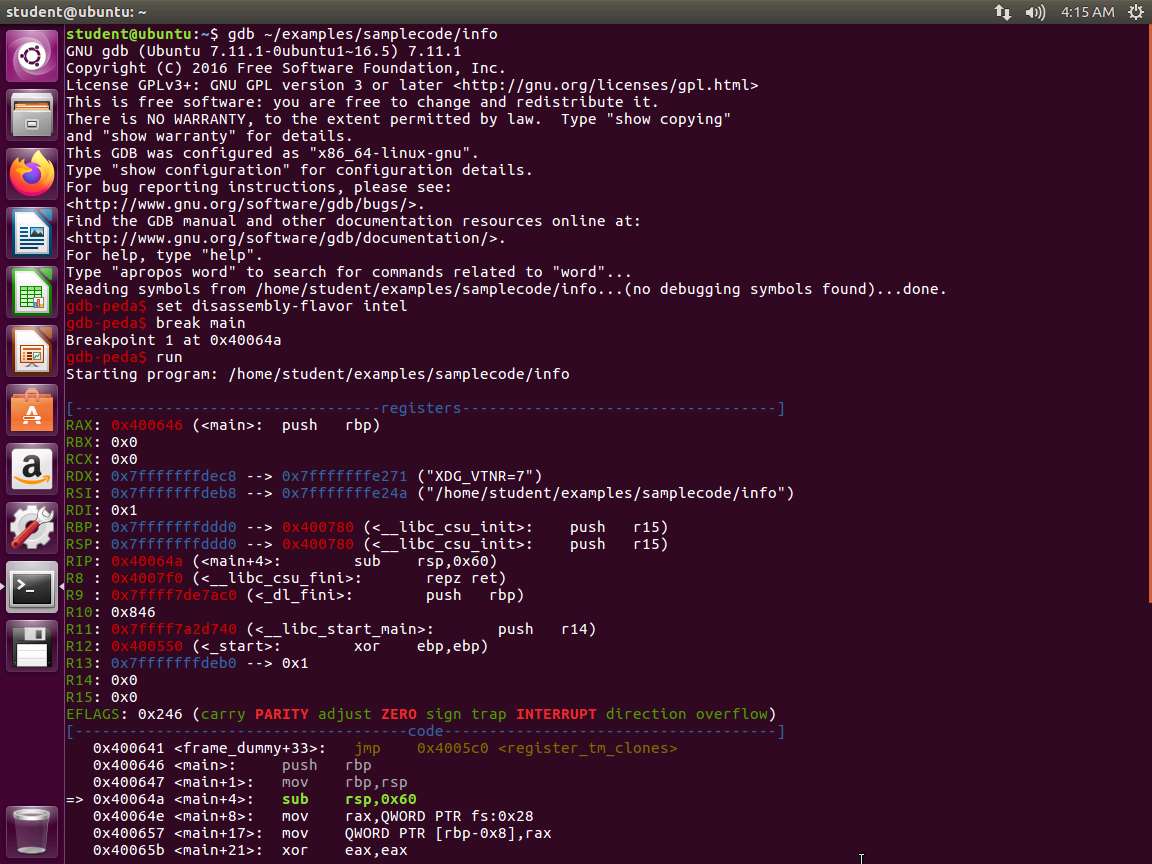Open the Trash at the launcher bottom

tap(32, 829)
